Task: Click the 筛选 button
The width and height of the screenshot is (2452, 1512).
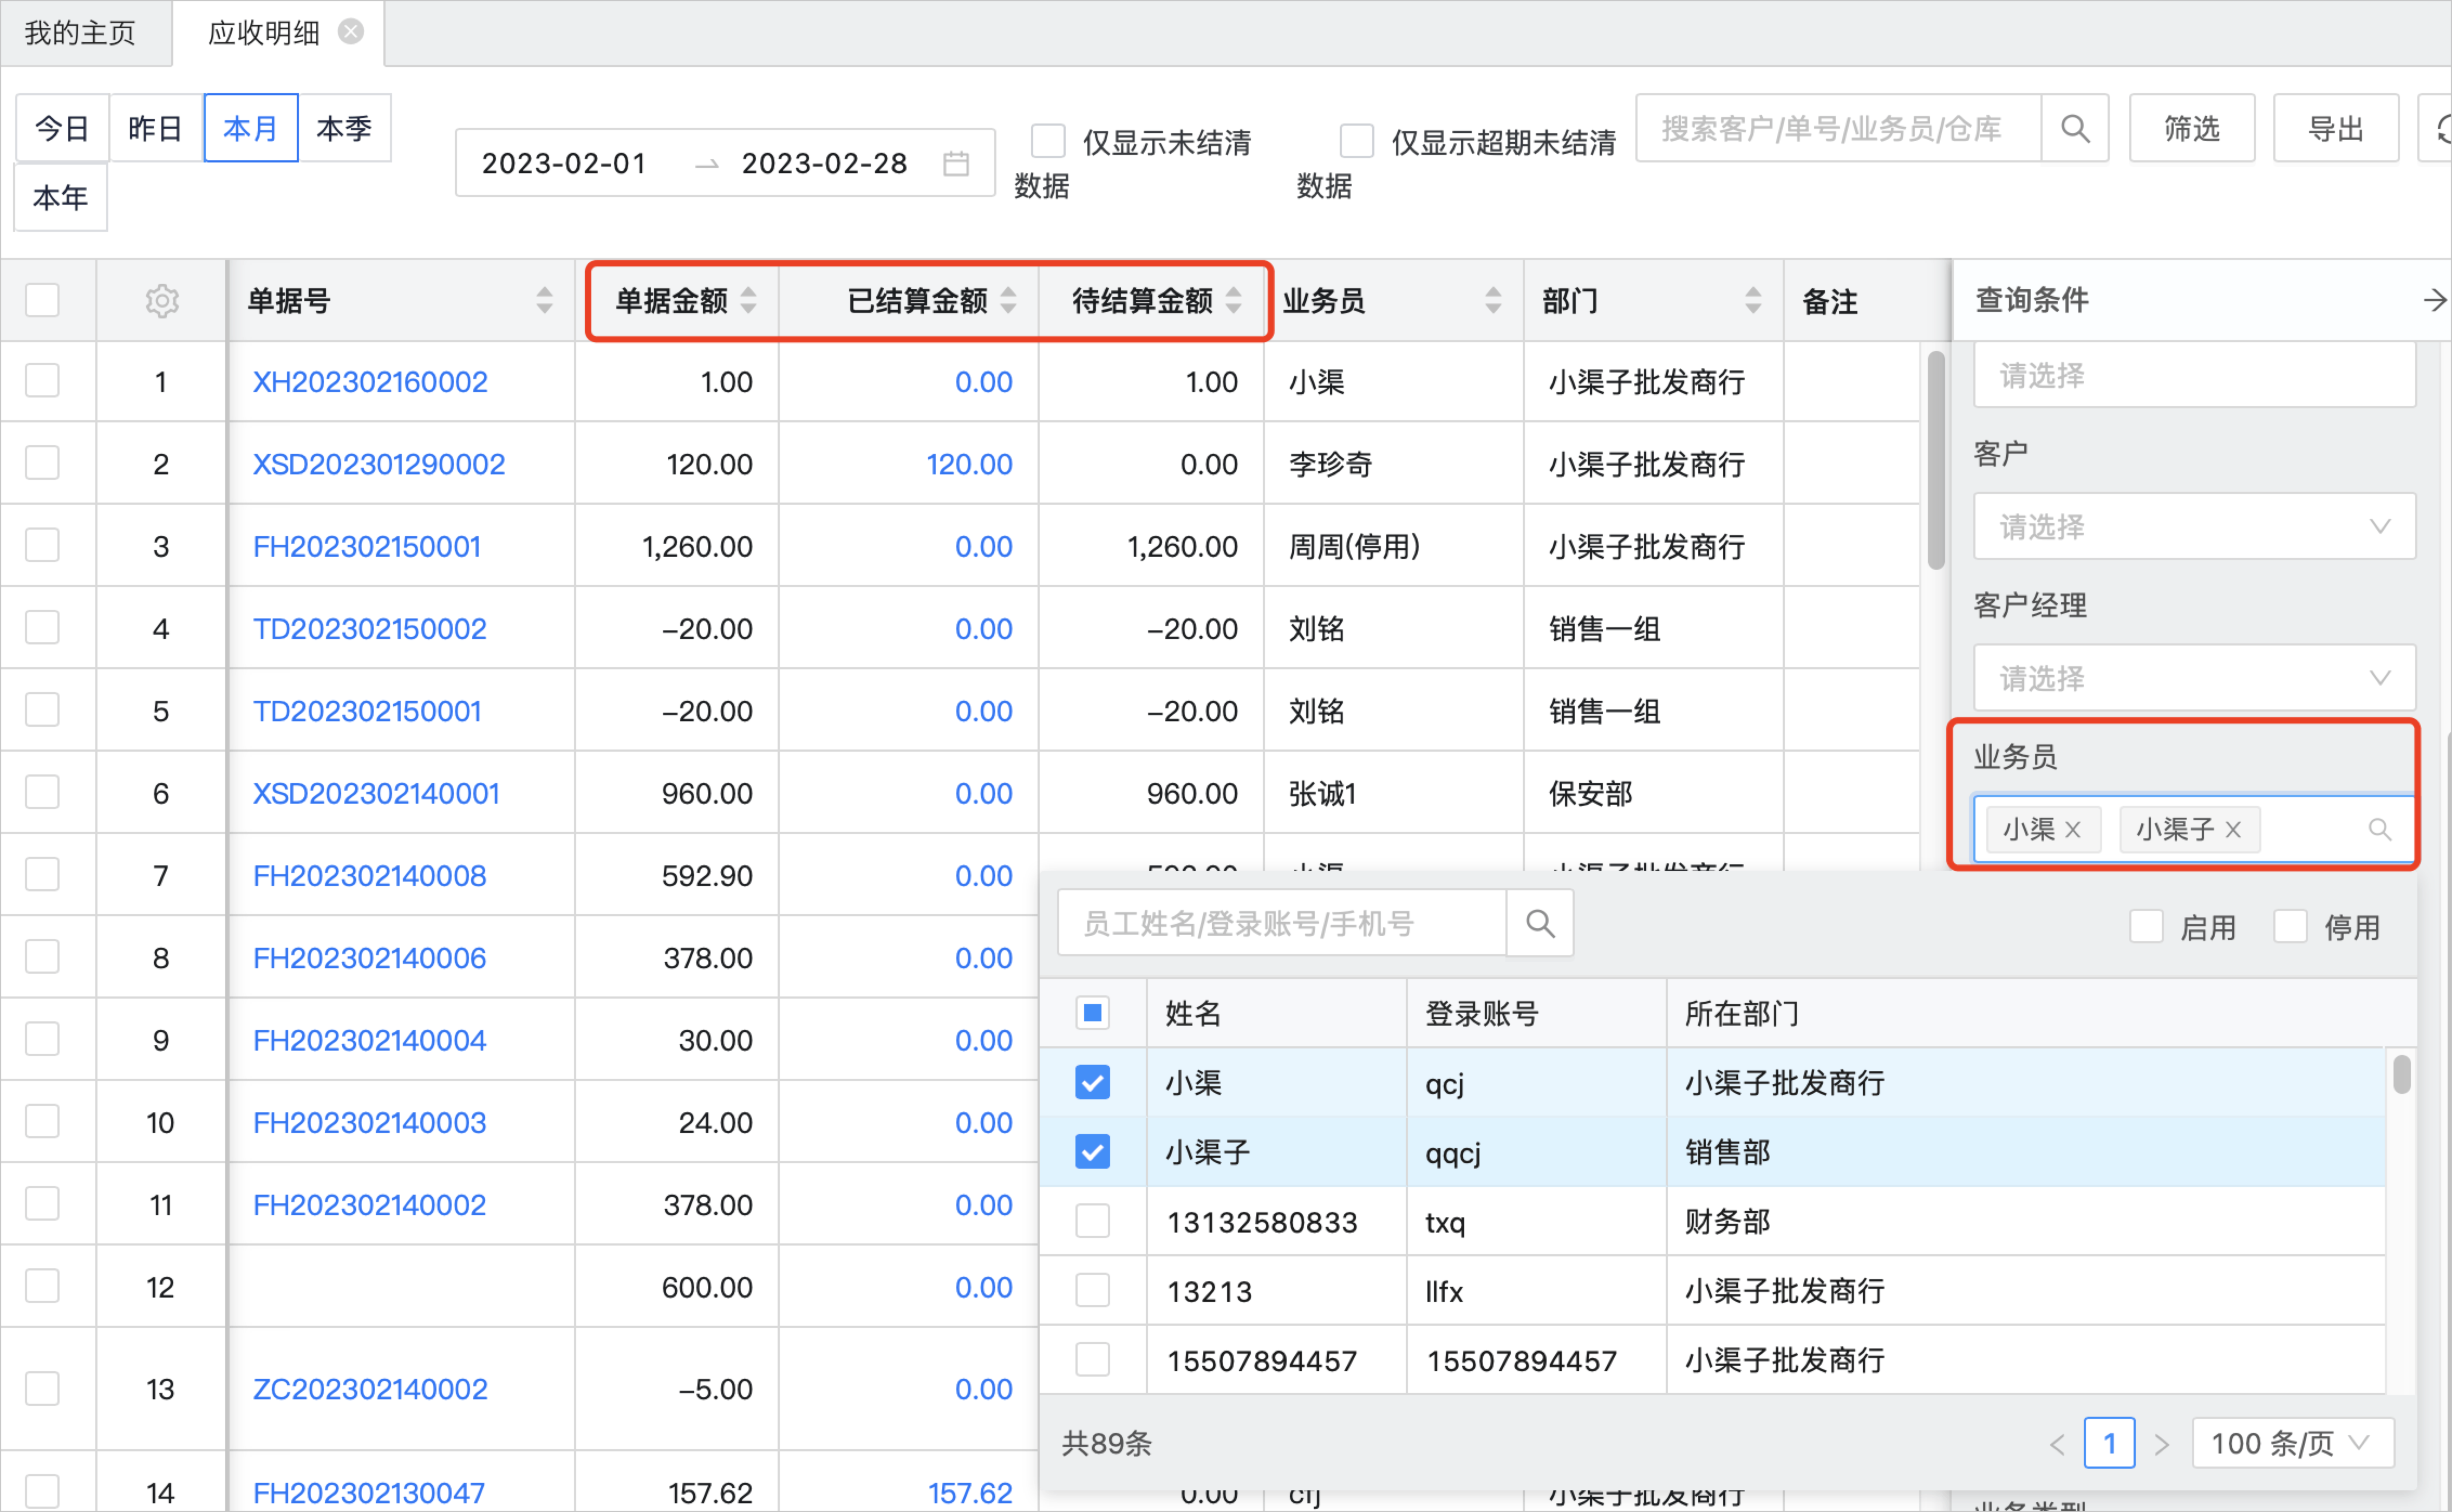Action: (2191, 128)
